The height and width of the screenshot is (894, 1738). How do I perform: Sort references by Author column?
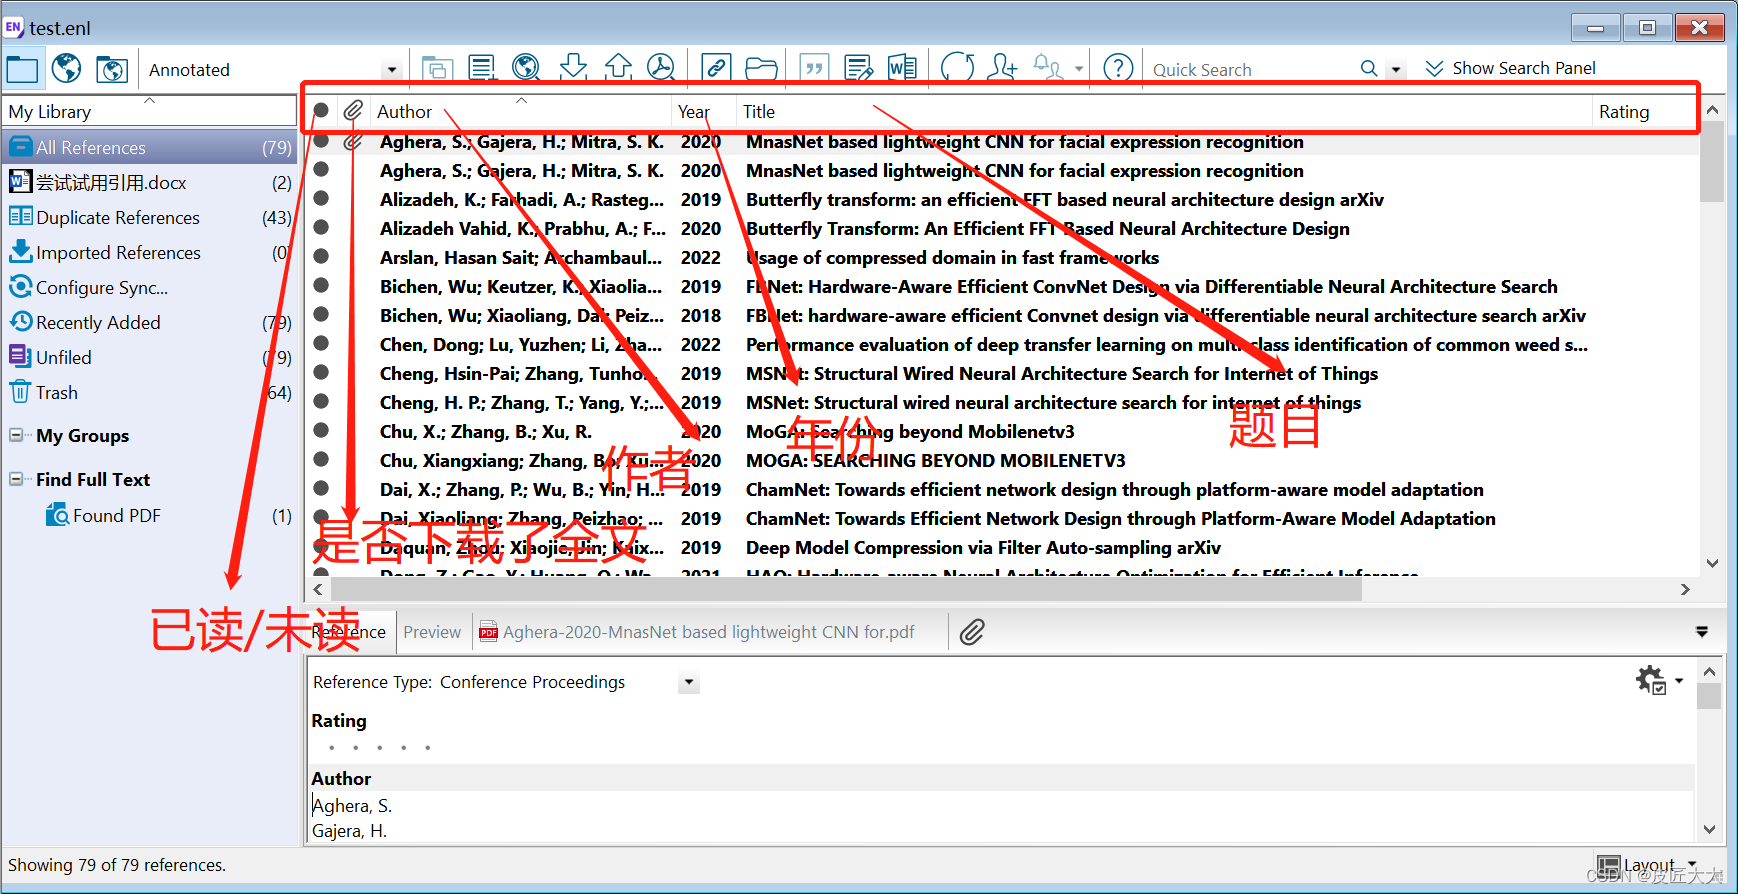point(404,112)
